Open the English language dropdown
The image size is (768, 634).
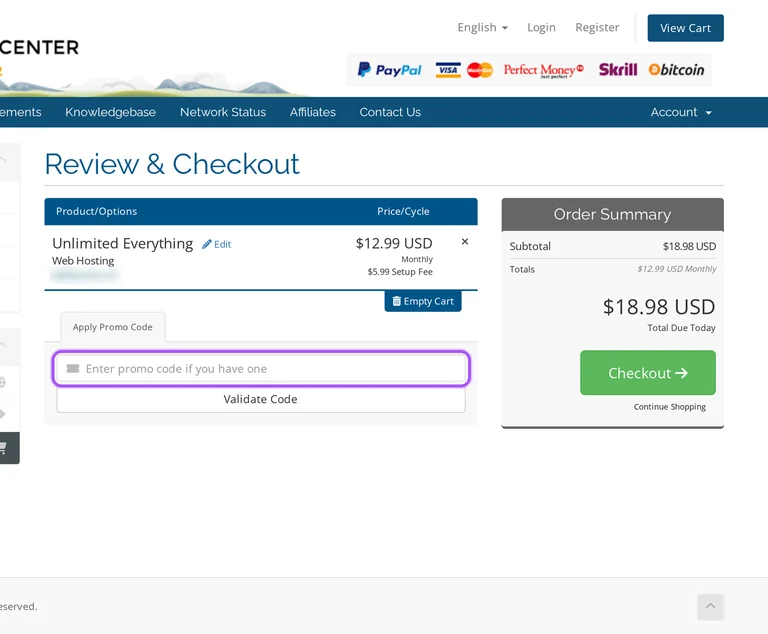click(482, 27)
